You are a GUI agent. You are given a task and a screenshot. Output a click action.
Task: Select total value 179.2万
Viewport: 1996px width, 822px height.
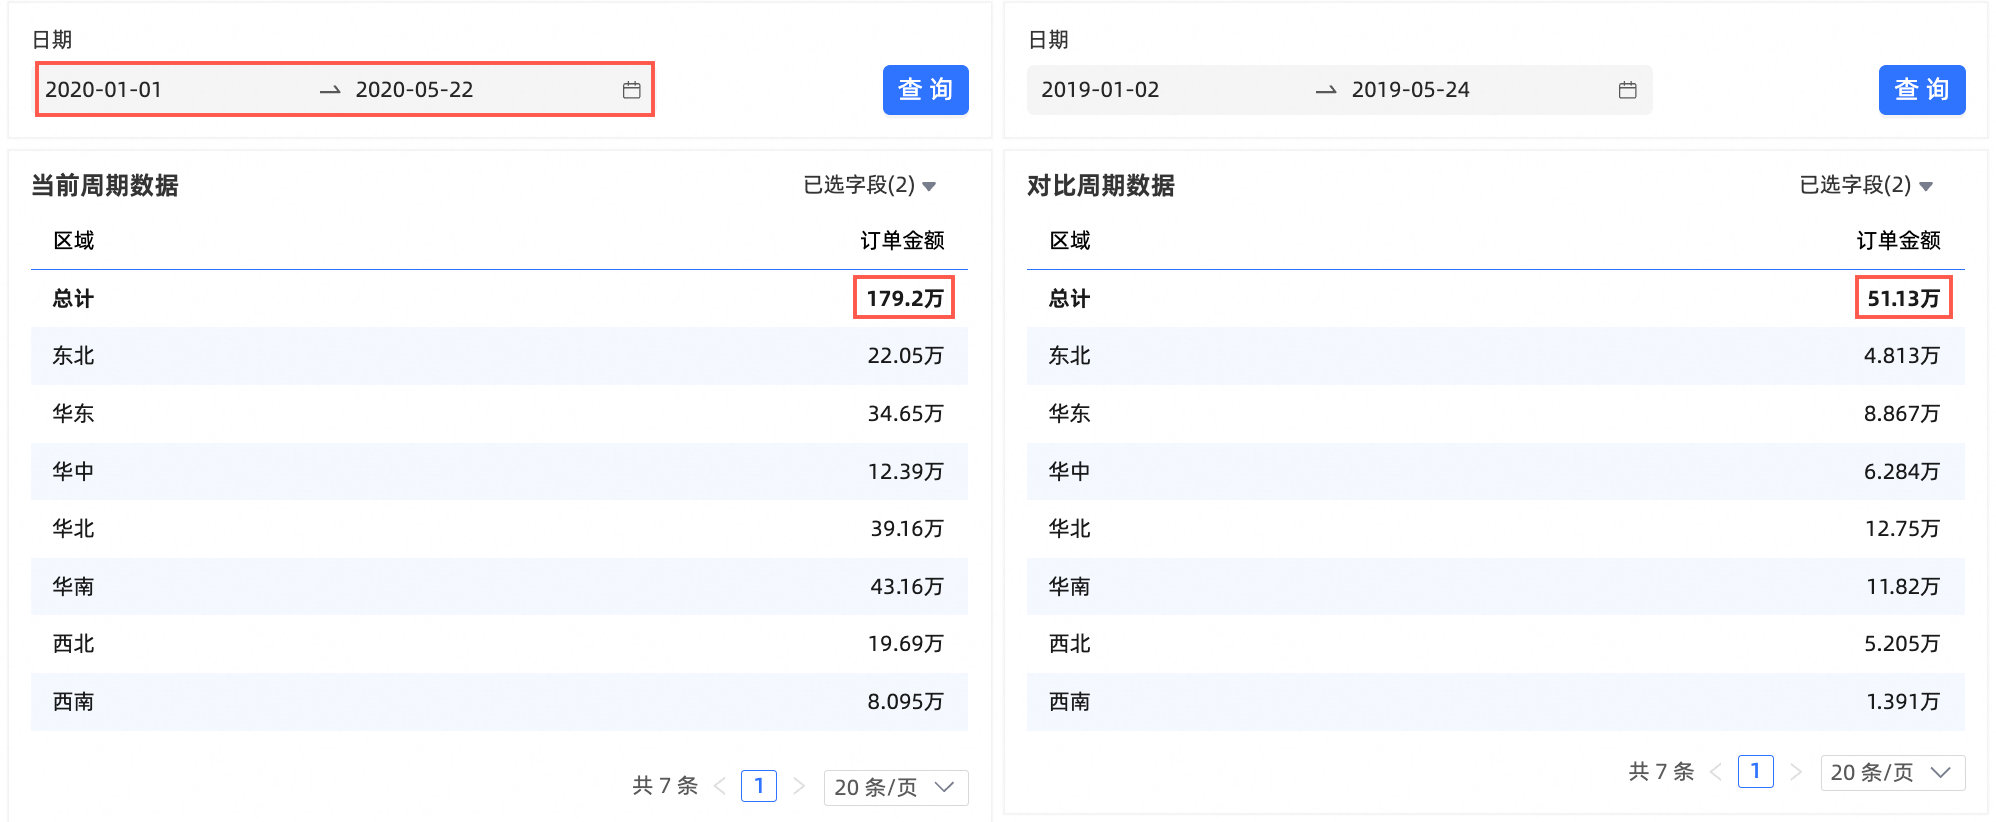[904, 298]
